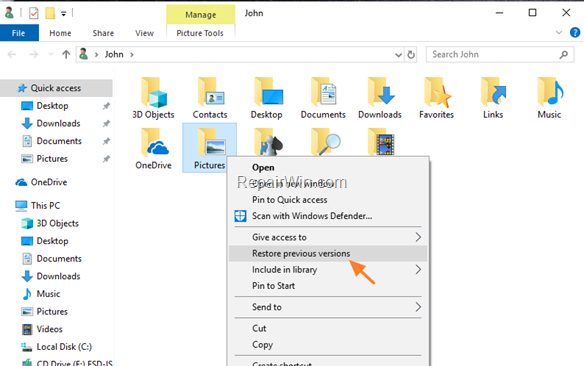Select the Downloads folder in file pane

[x=380, y=98]
